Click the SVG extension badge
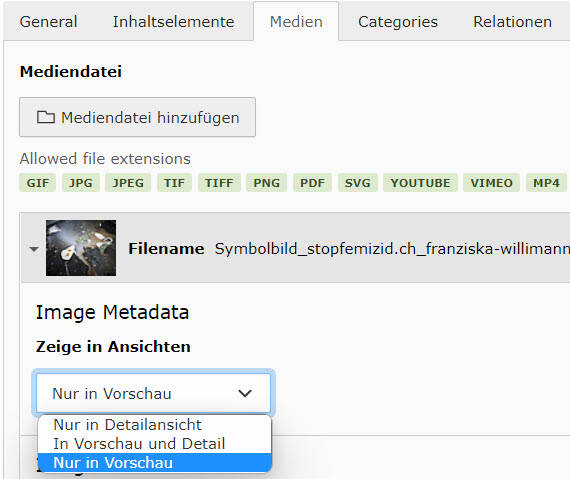Image resolution: width=570 pixels, height=479 pixels. tap(358, 183)
